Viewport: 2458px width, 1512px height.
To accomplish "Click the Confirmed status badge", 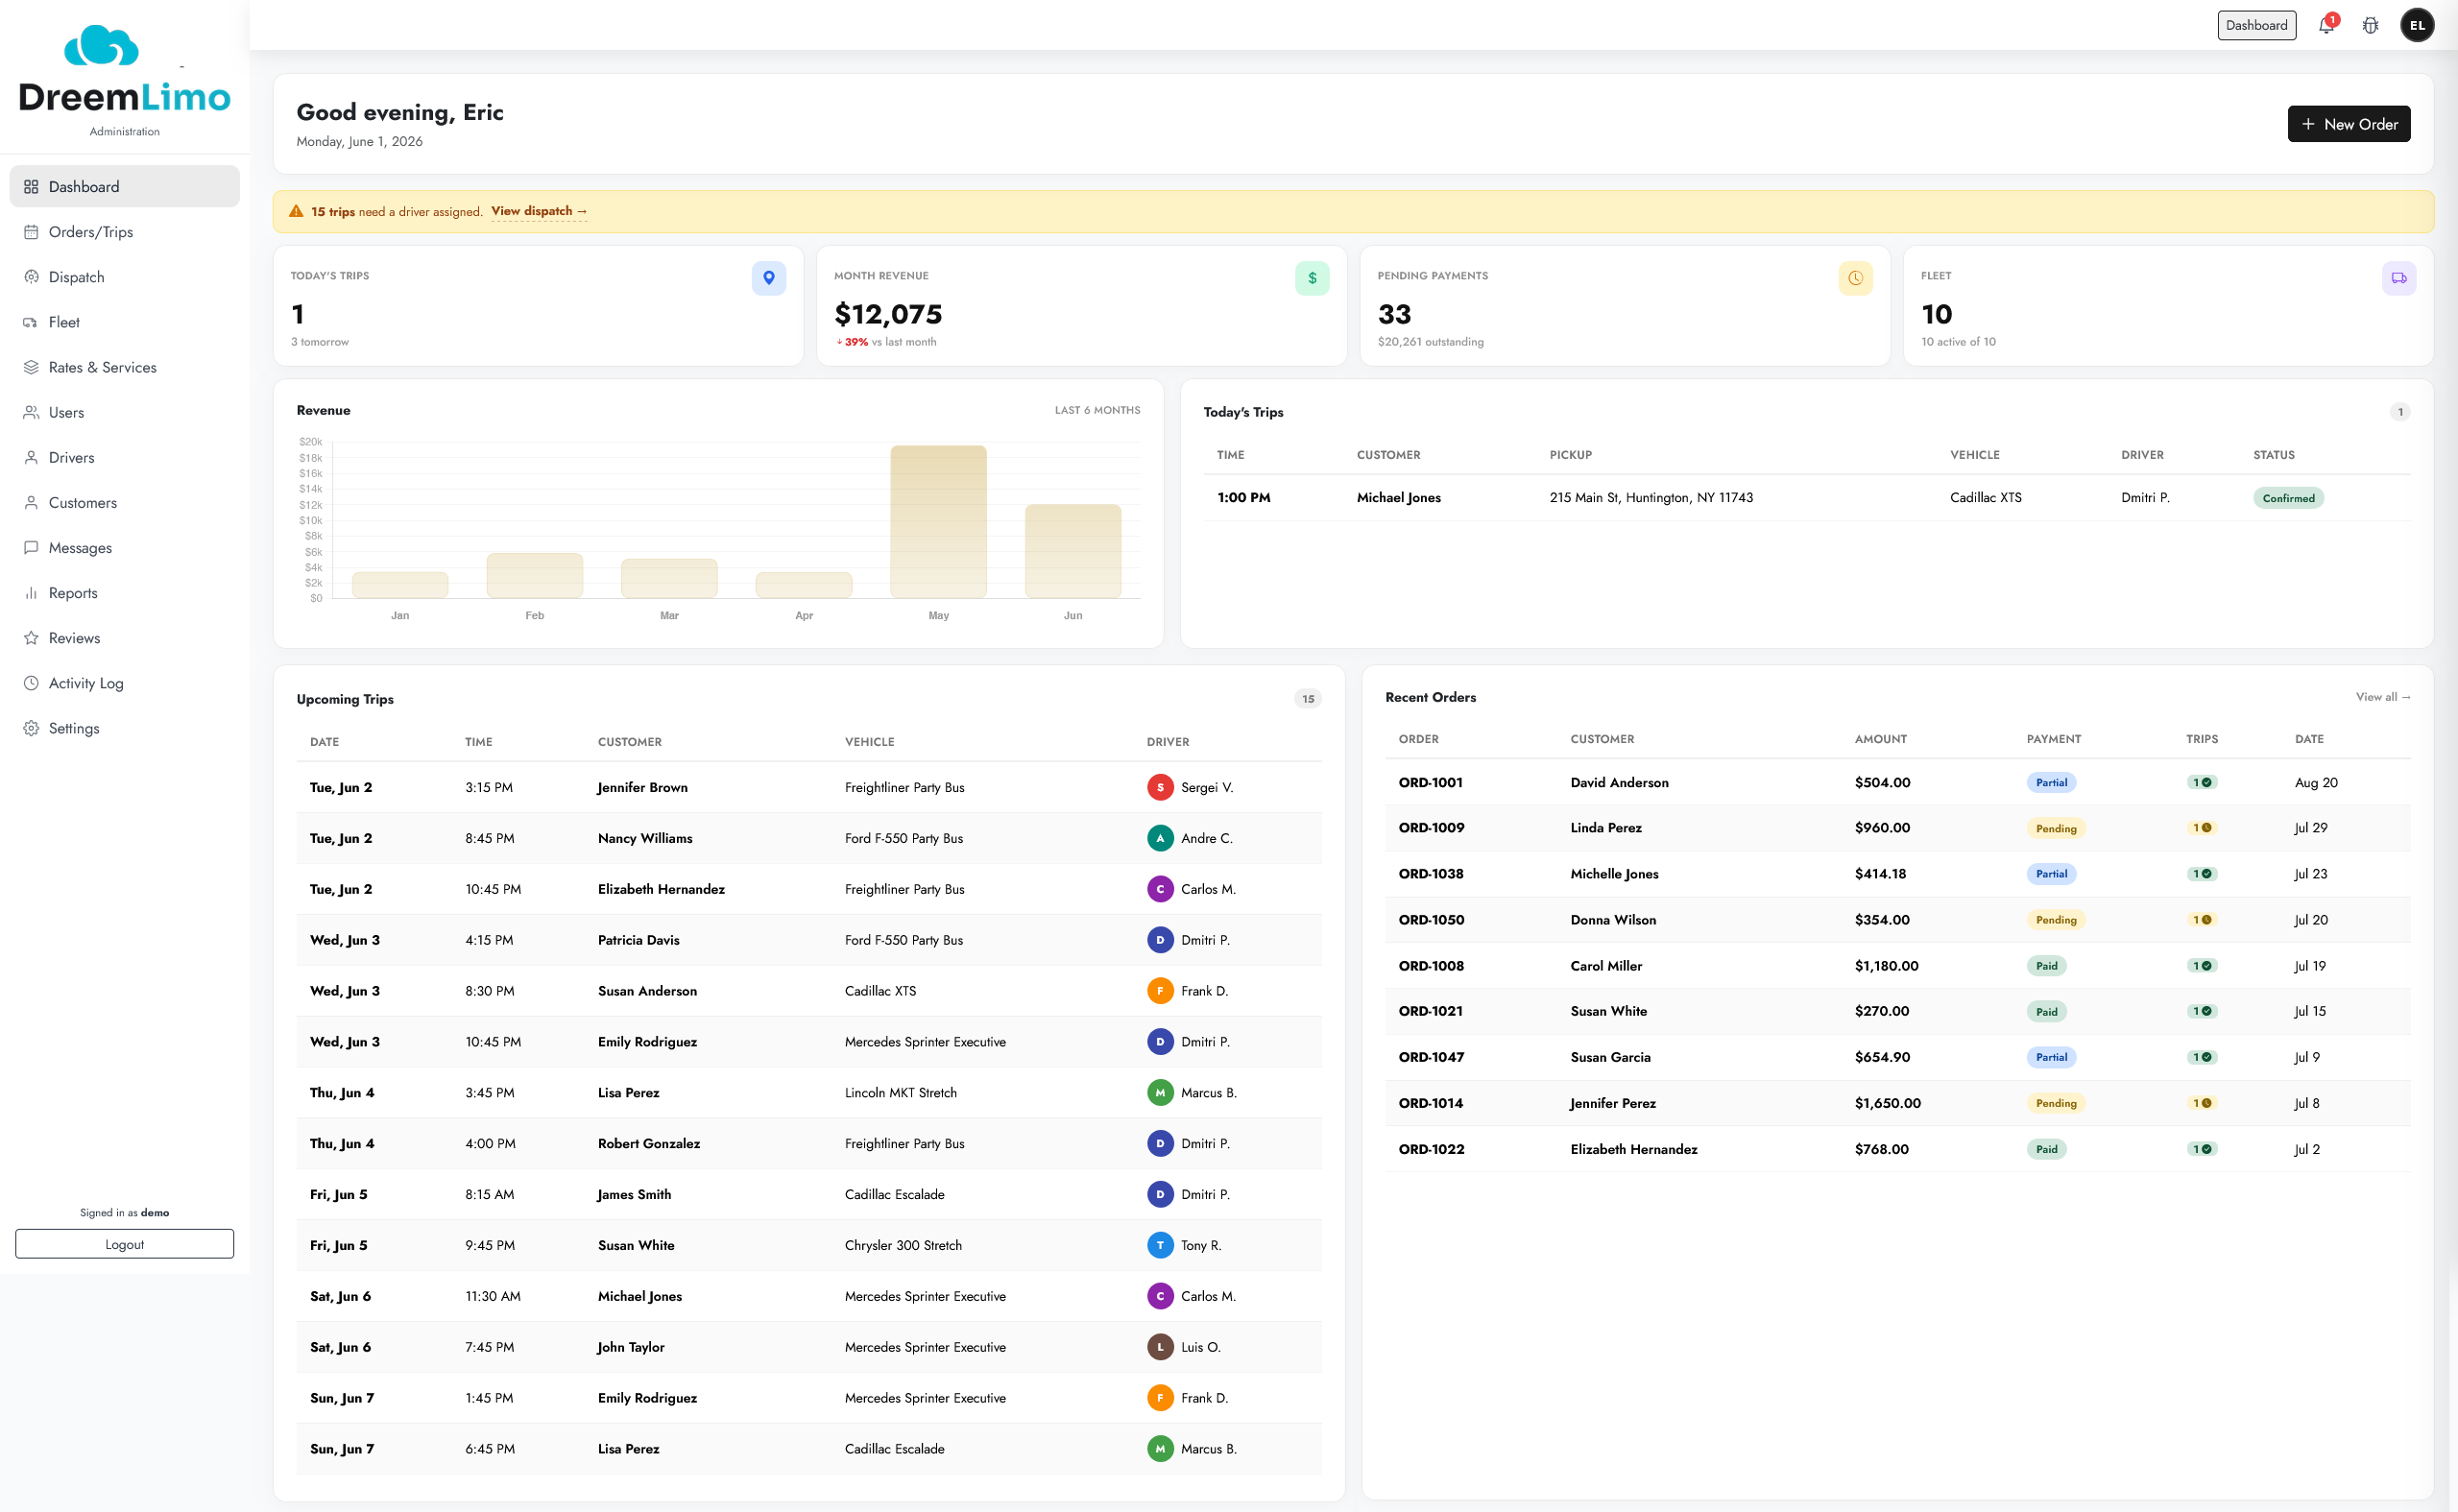I will (2288, 498).
